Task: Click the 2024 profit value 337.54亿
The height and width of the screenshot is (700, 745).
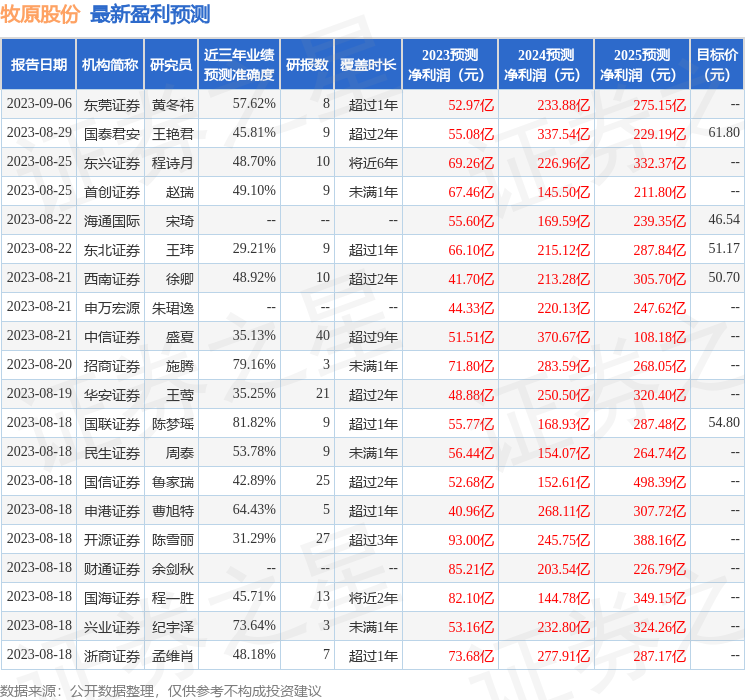Action: point(564,134)
